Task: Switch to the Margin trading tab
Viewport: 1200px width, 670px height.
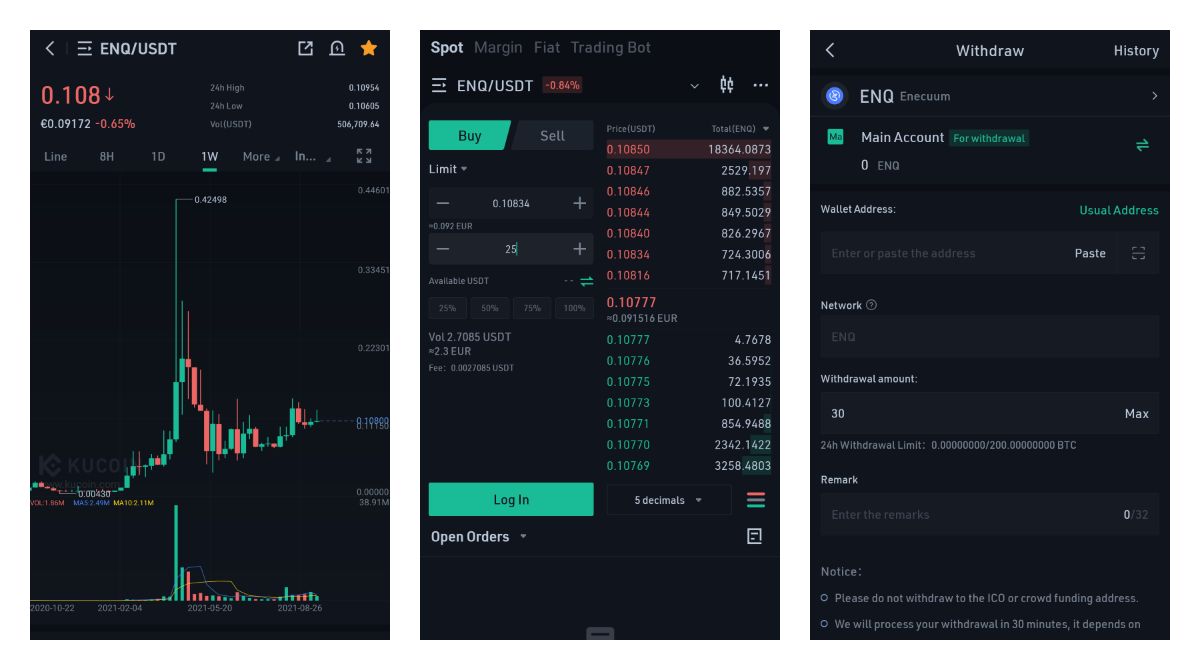Action: pyautogui.click(x=498, y=48)
